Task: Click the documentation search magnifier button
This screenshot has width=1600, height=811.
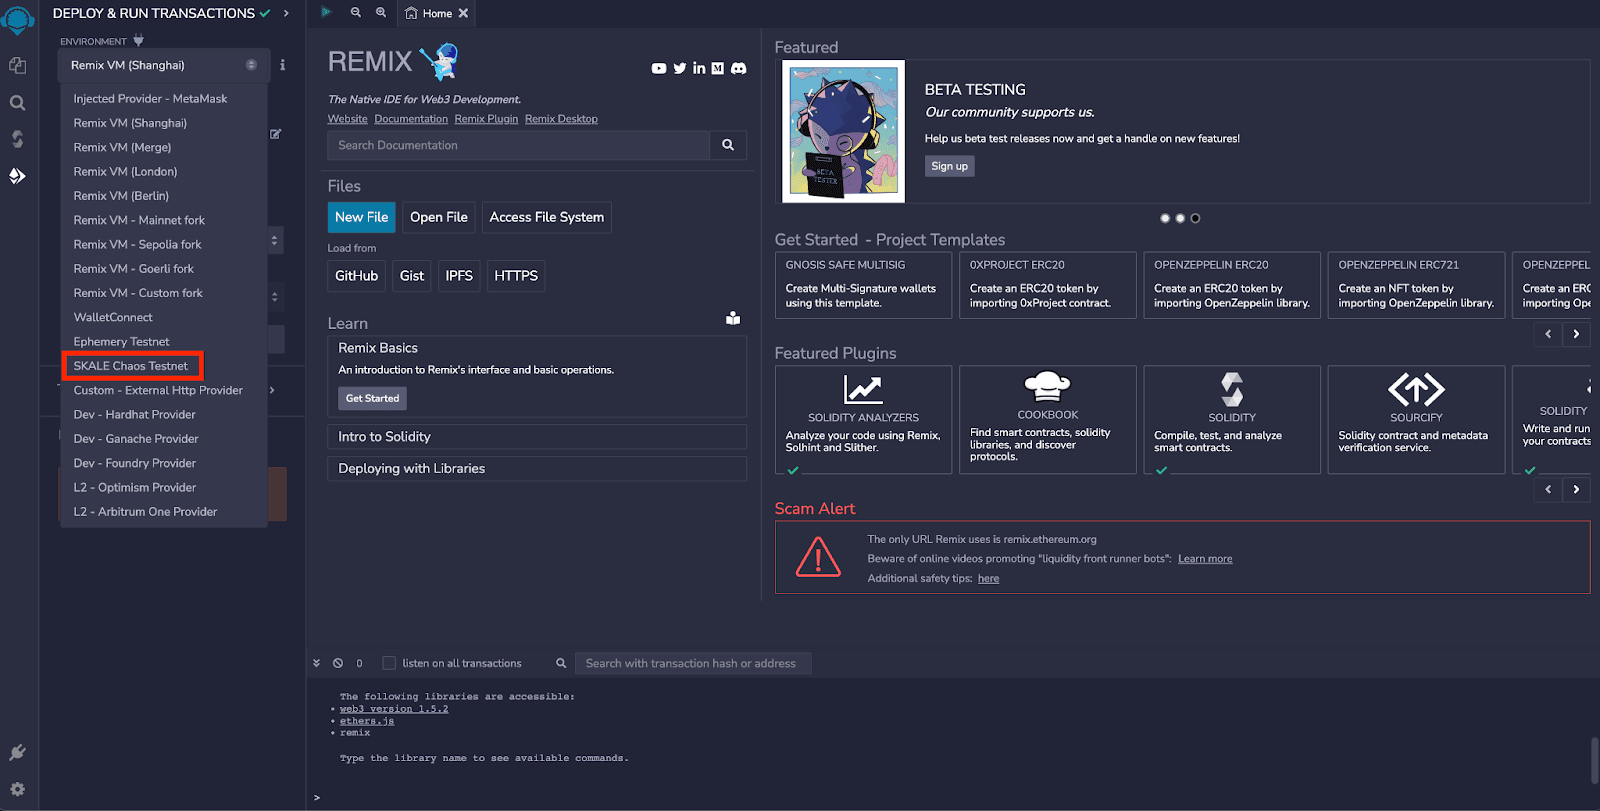Action: pos(728,145)
